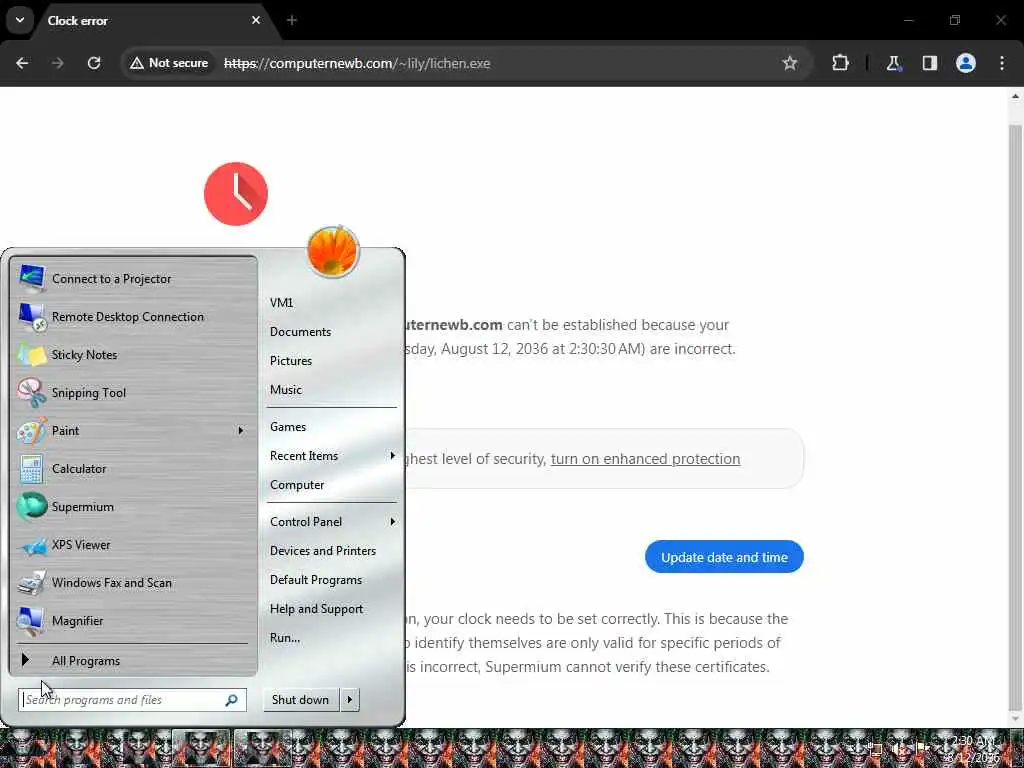Click the Not secure warning badge
The height and width of the screenshot is (768, 1024).
[169, 63]
